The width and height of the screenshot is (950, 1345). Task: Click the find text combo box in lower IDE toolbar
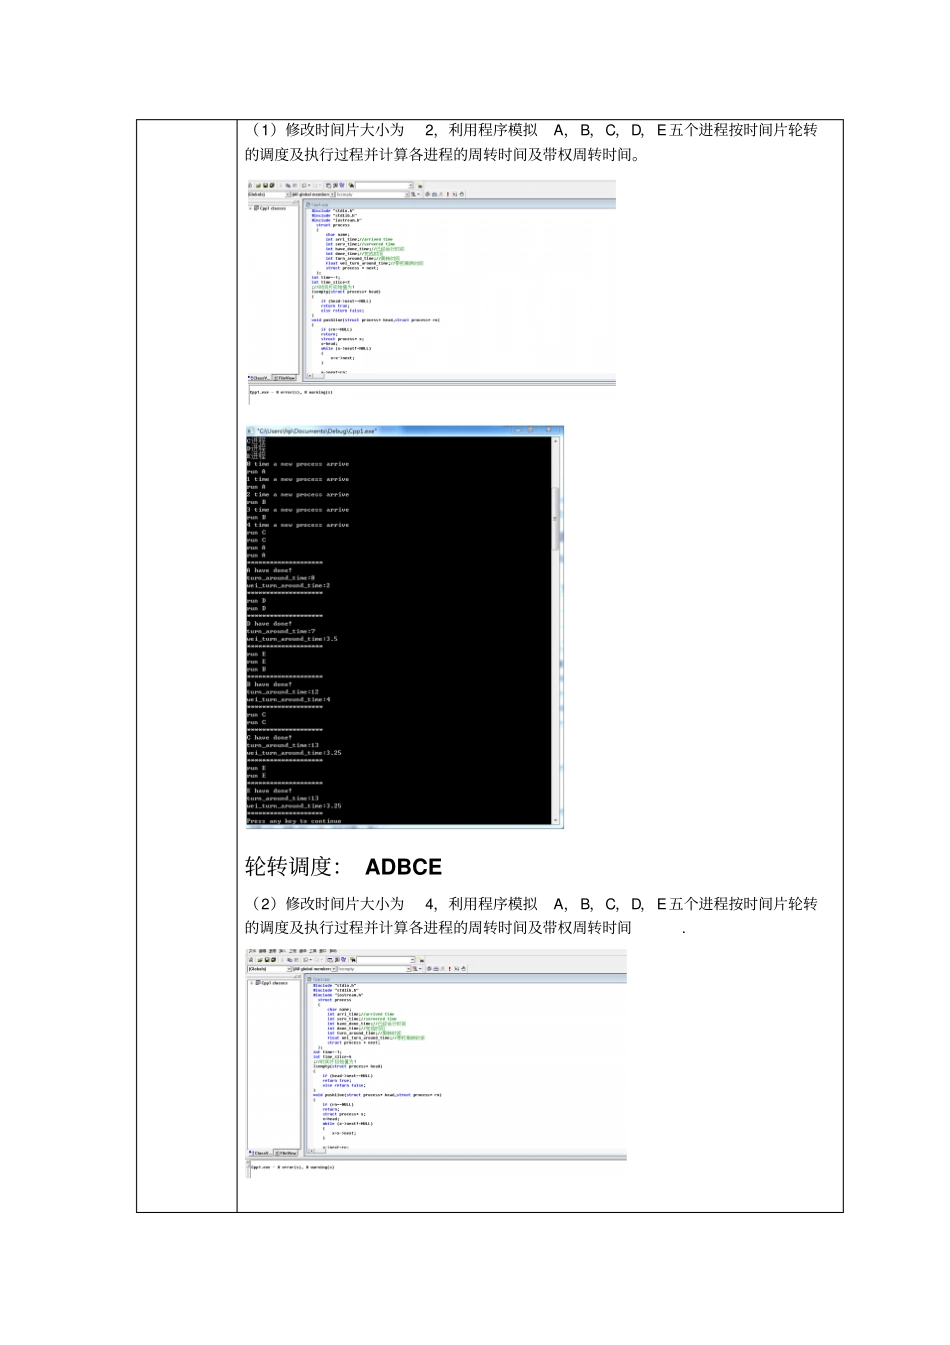point(386,960)
